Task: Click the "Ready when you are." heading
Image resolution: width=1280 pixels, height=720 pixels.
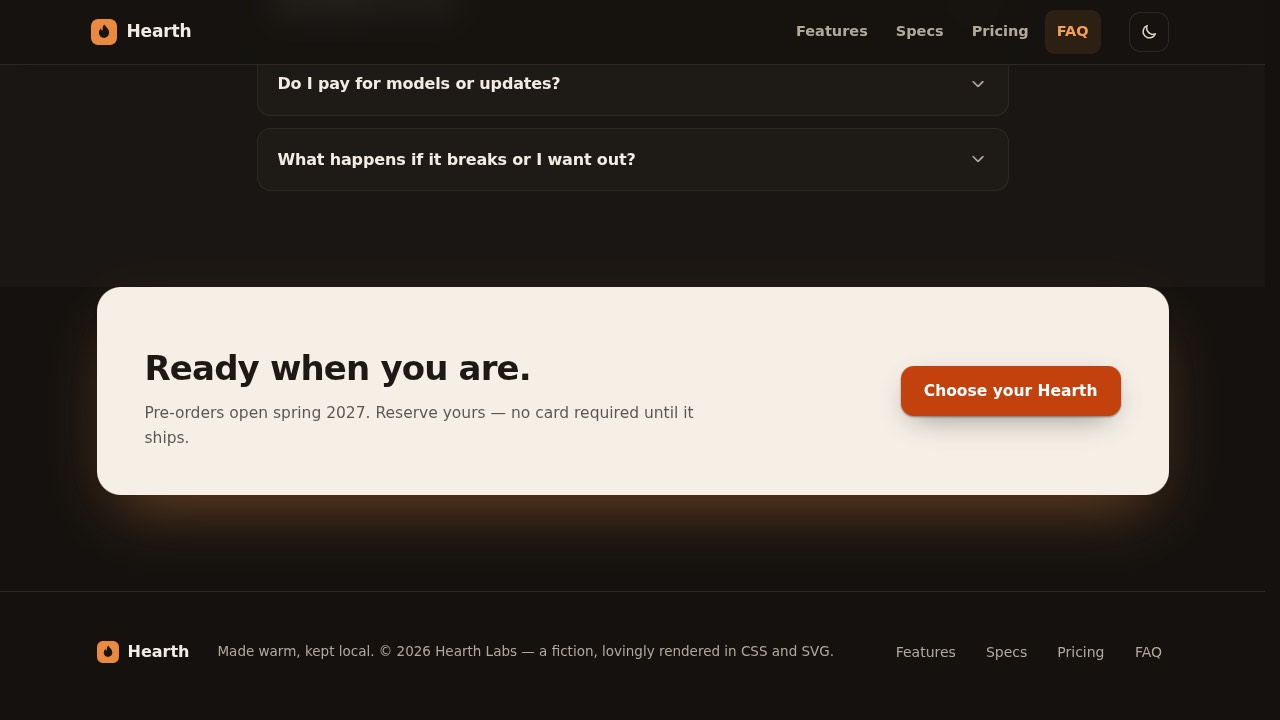Action: [x=338, y=368]
